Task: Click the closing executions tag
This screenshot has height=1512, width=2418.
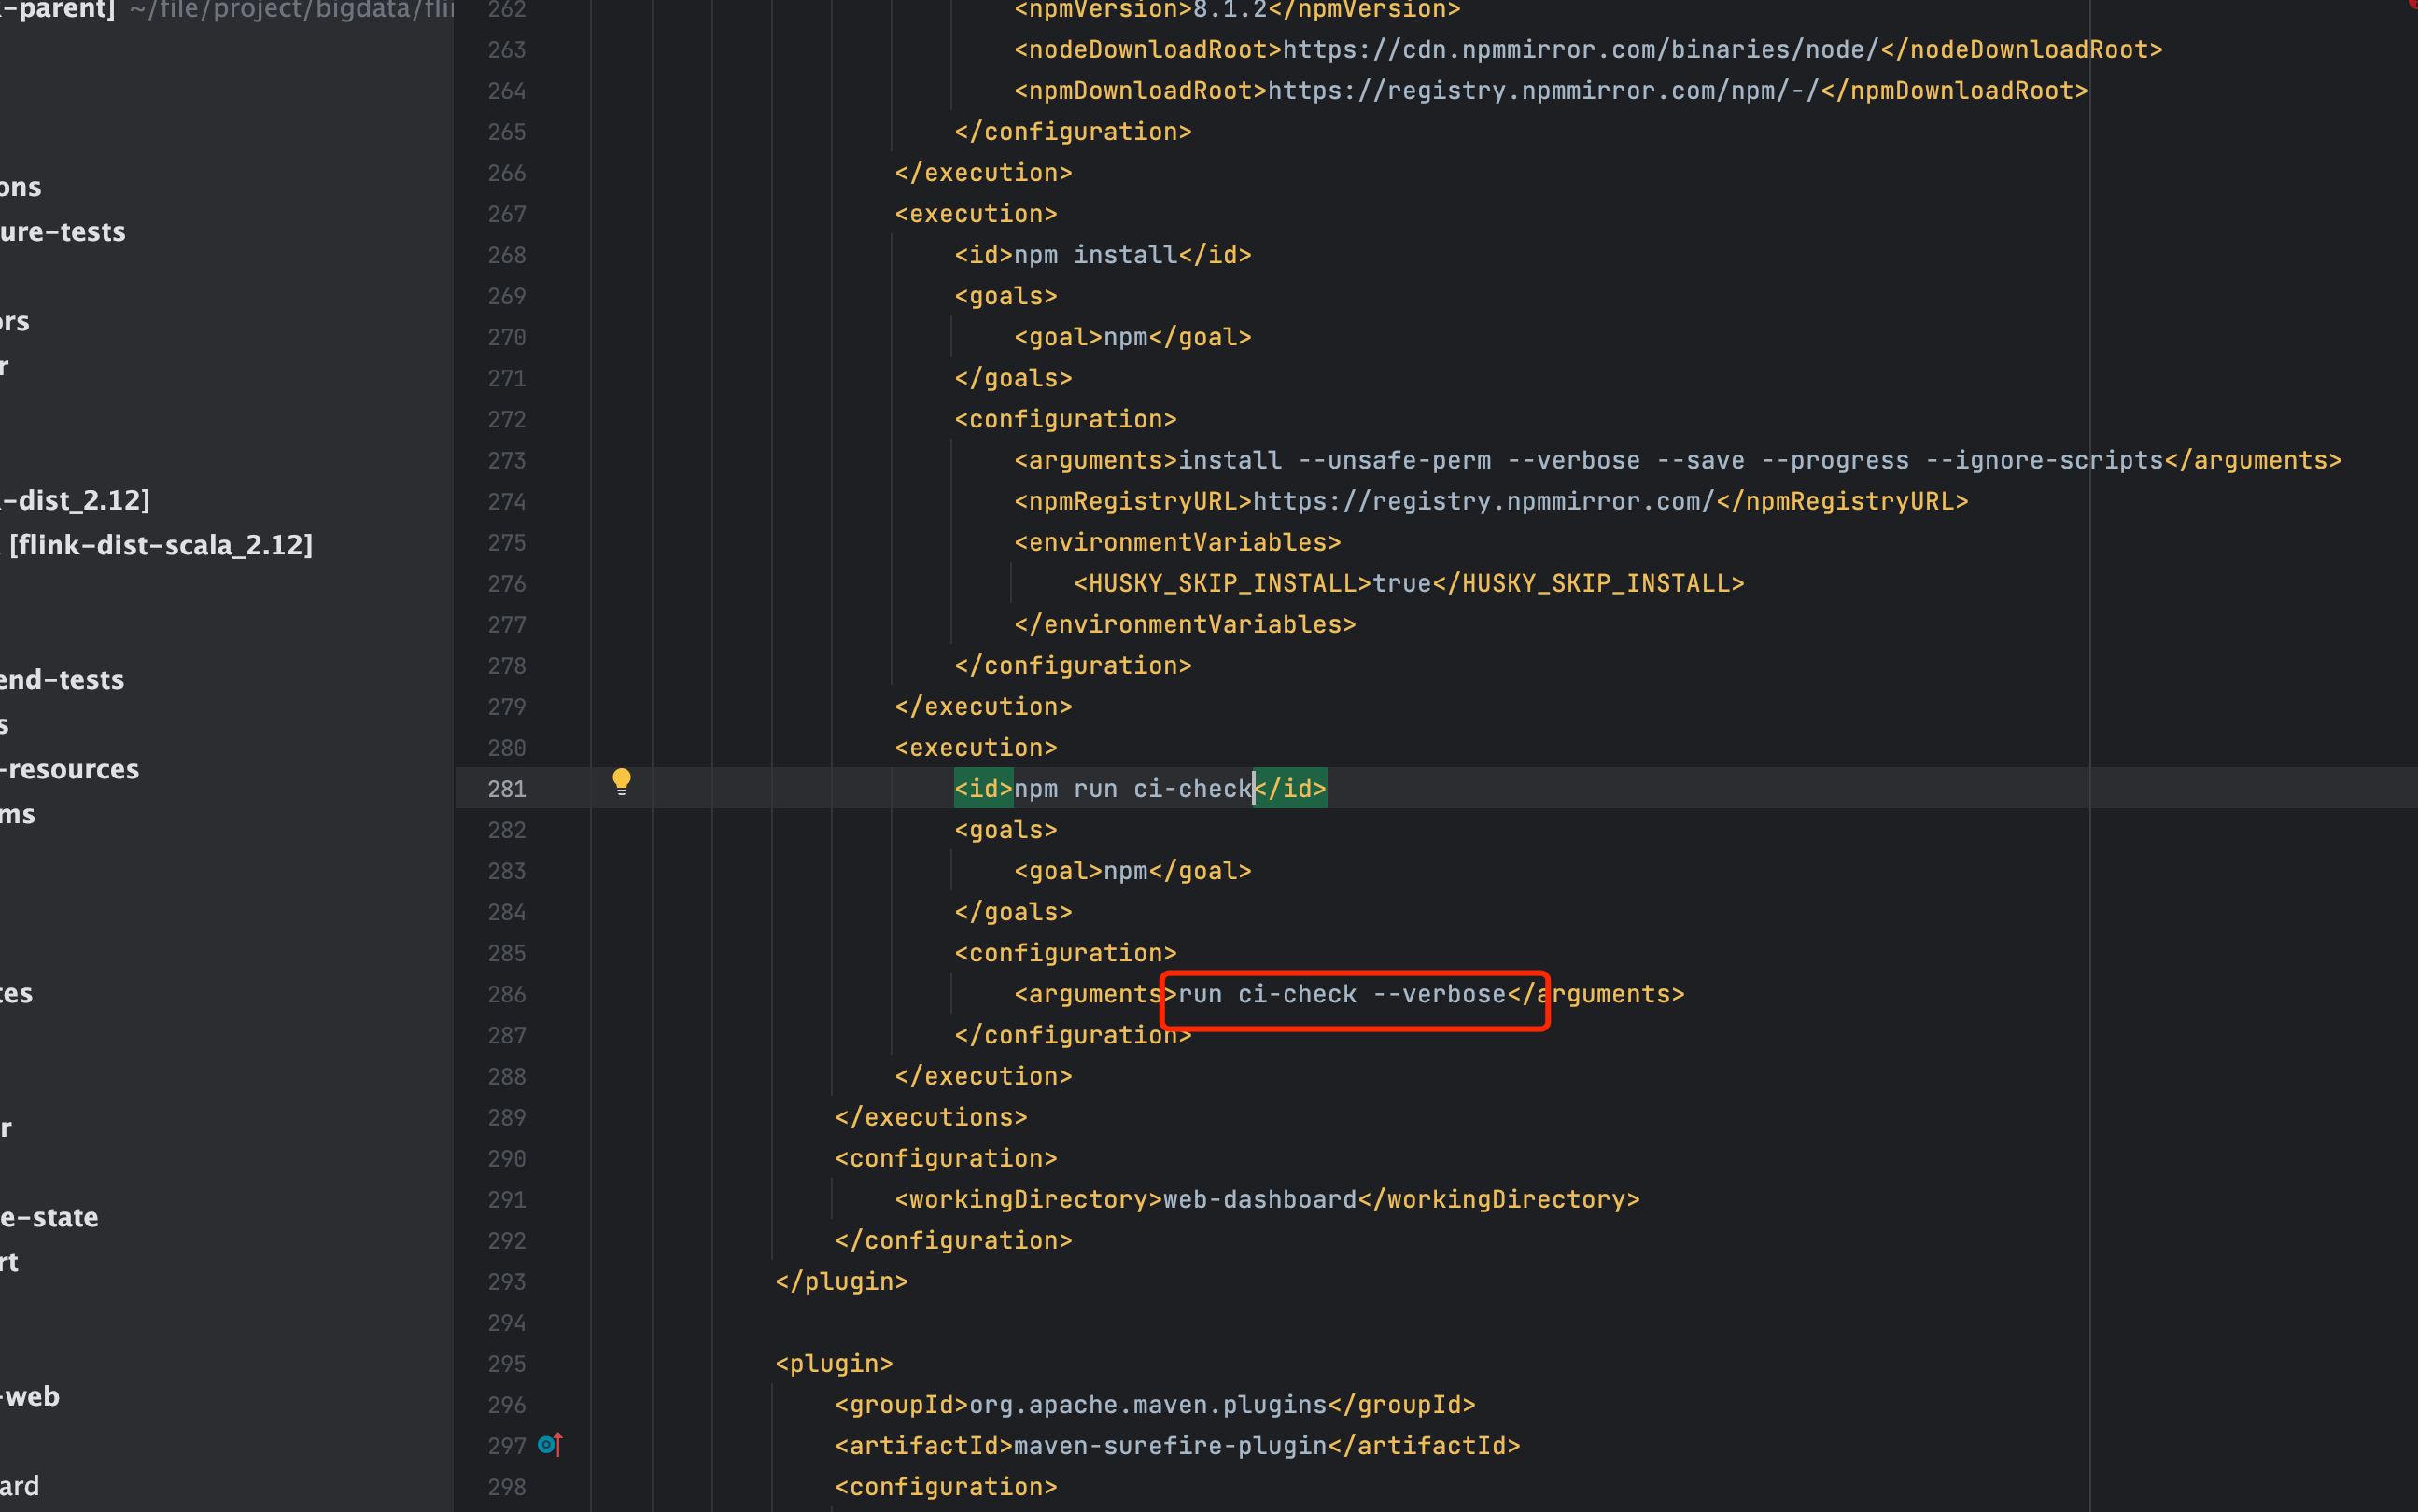Action: (931, 1117)
